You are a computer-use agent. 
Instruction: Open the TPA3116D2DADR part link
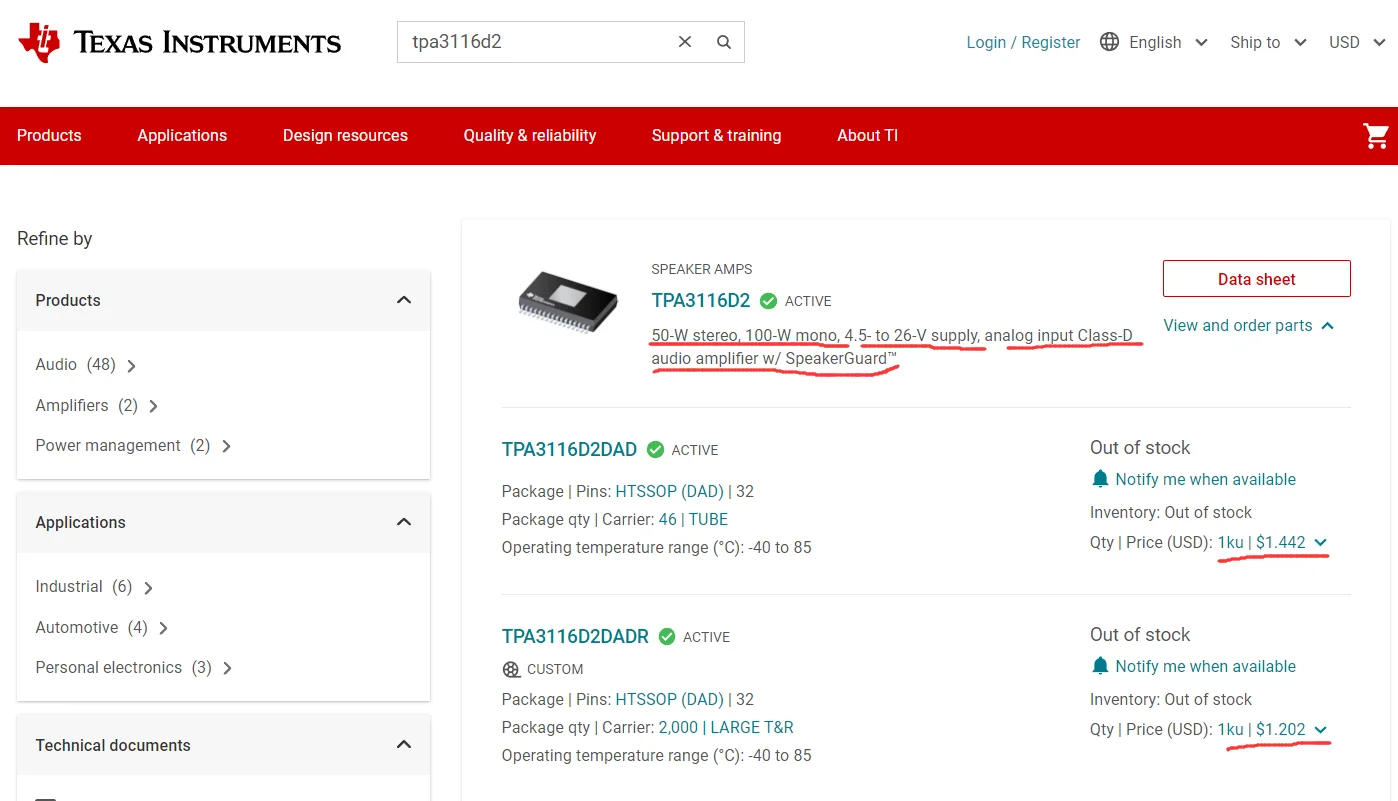click(575, 636)
